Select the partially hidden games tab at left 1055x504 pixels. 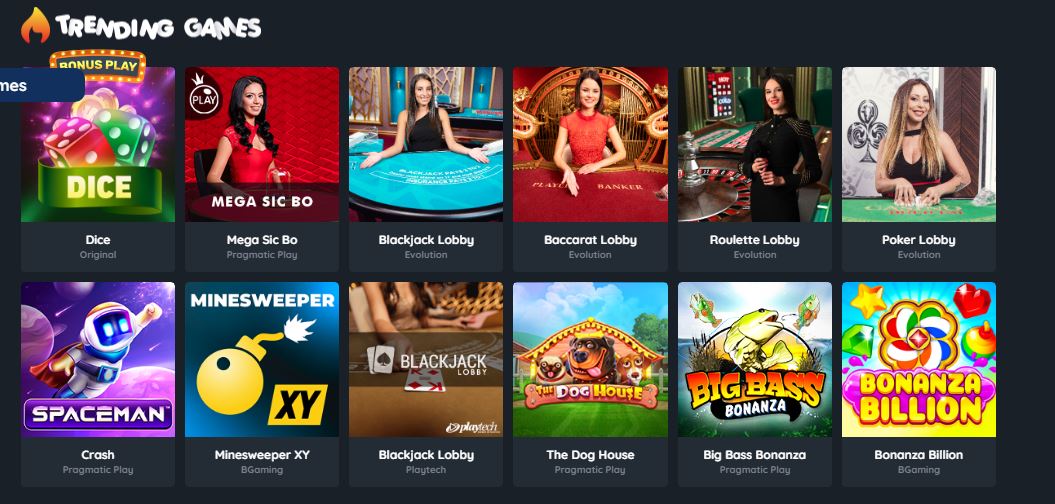coord(42,85)
